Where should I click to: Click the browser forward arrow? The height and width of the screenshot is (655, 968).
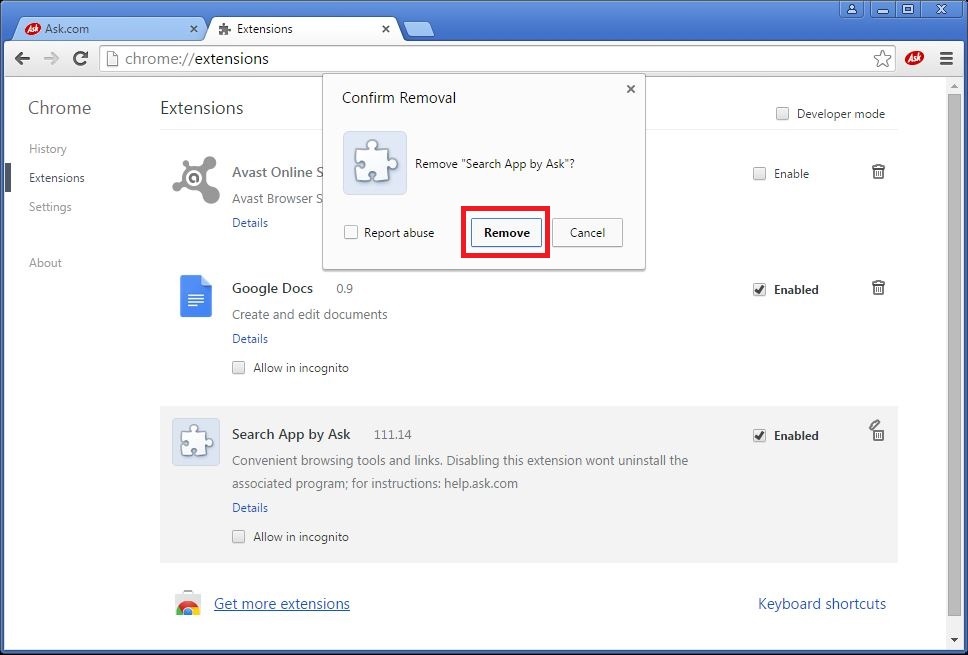52,59
